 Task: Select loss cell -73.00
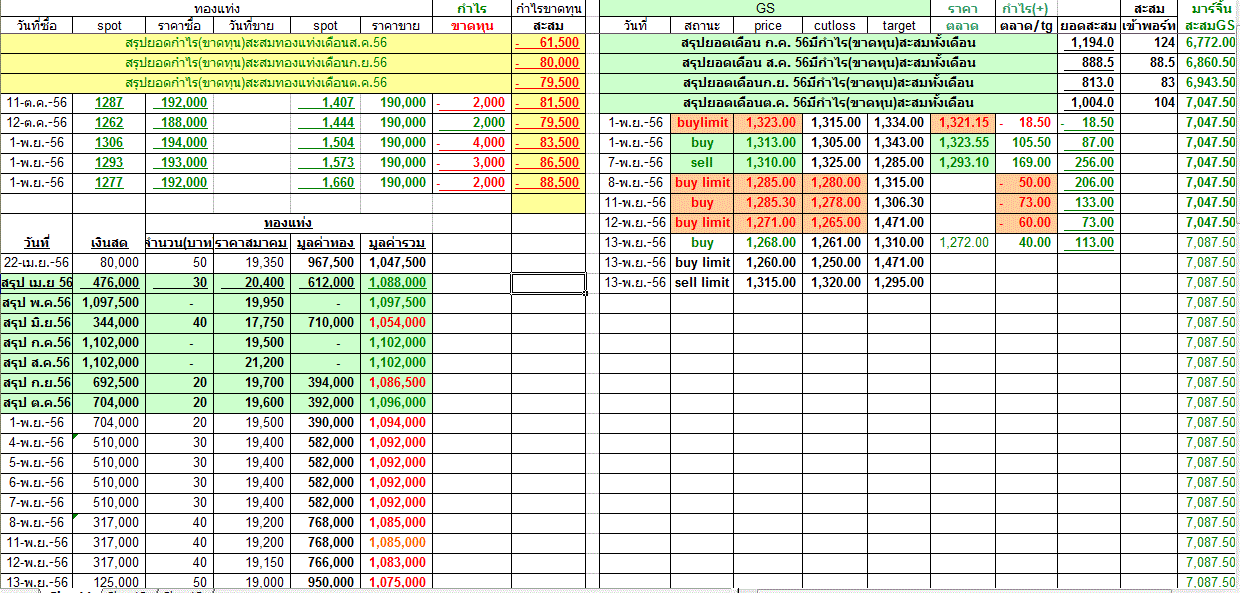[1025, 202]
